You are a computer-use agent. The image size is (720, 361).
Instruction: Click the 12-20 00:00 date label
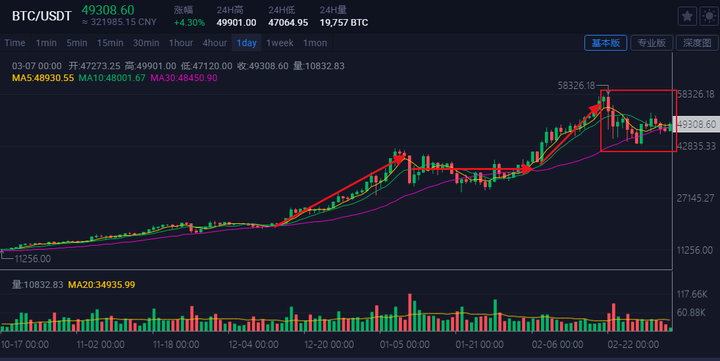coord(329,344)
